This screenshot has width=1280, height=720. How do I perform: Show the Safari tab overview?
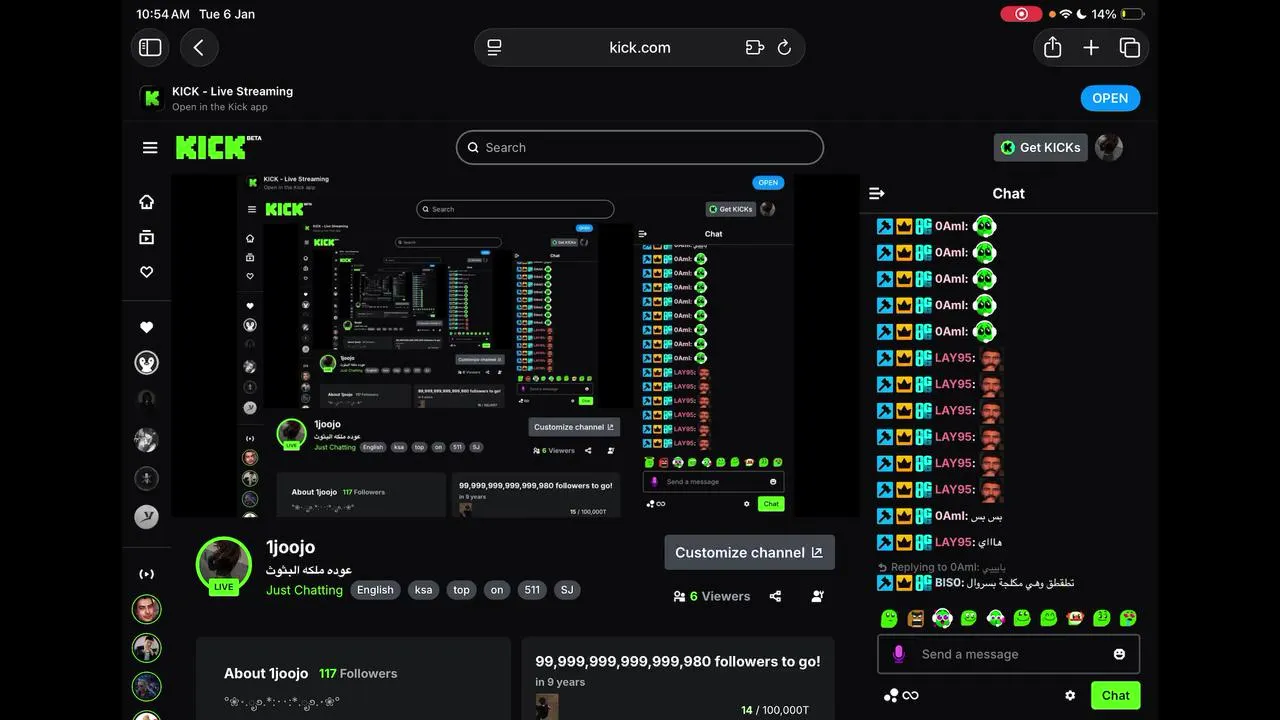[x=1130, y=47]
